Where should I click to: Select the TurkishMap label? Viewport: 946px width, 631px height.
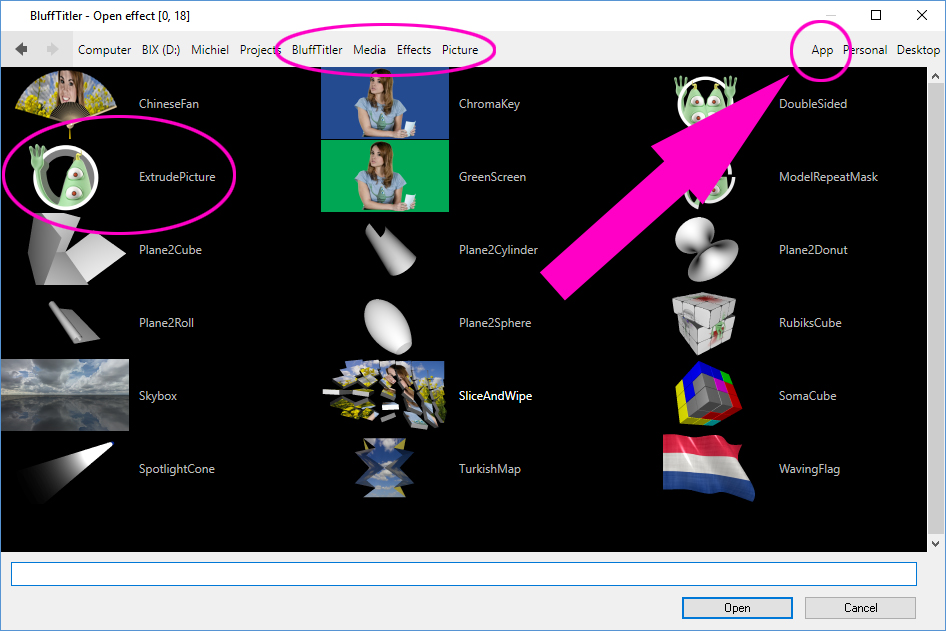[x=490, y=469]
